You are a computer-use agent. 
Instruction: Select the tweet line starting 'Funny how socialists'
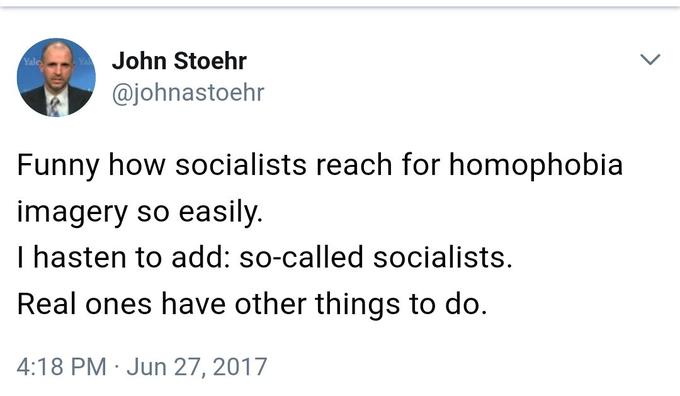320,165
